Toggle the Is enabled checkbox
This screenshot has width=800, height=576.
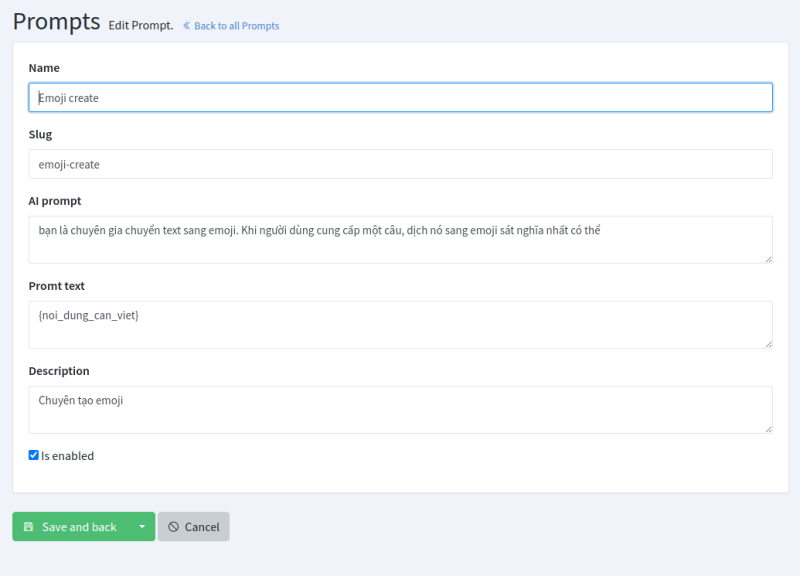(x=34, y=455)
